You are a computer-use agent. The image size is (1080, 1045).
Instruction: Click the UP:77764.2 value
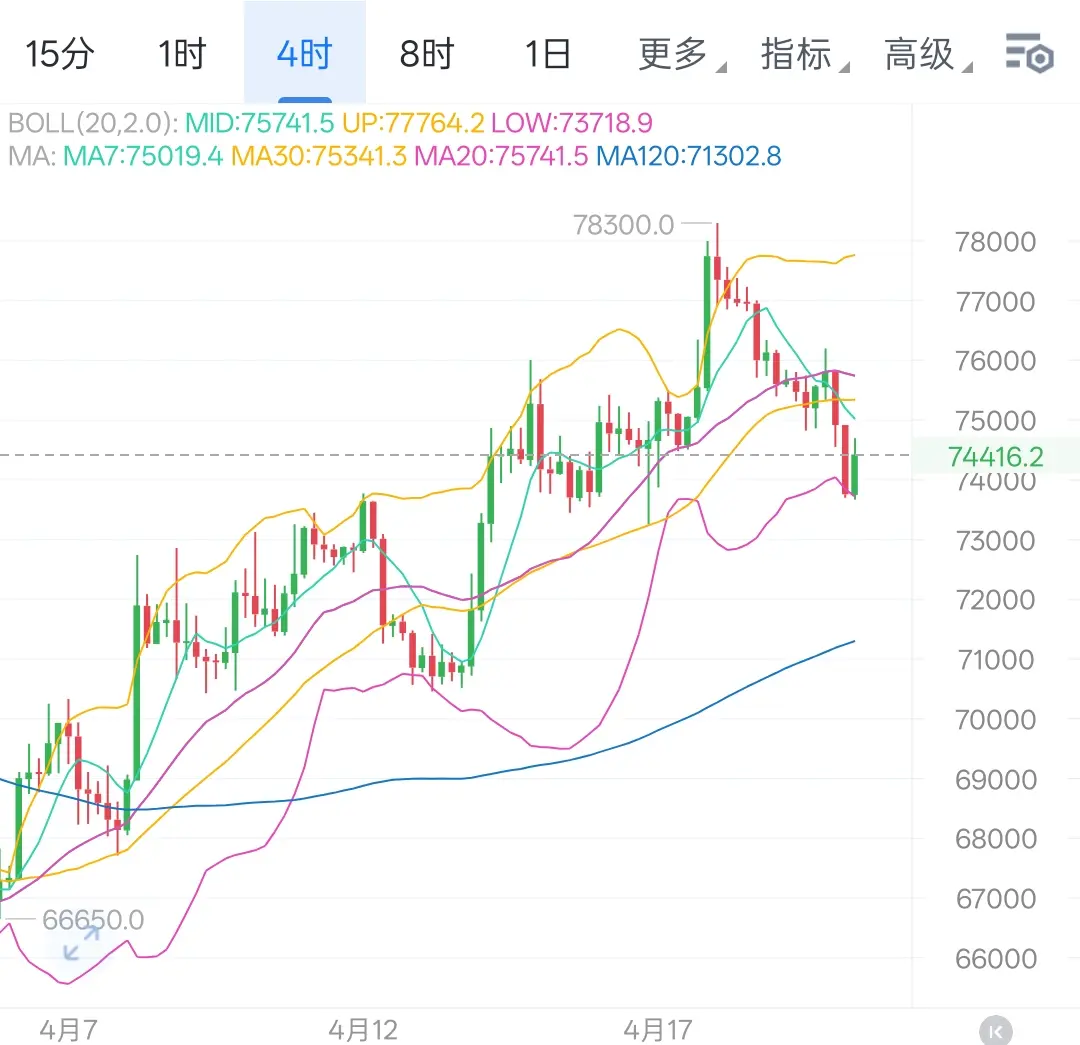pos(413,123)
